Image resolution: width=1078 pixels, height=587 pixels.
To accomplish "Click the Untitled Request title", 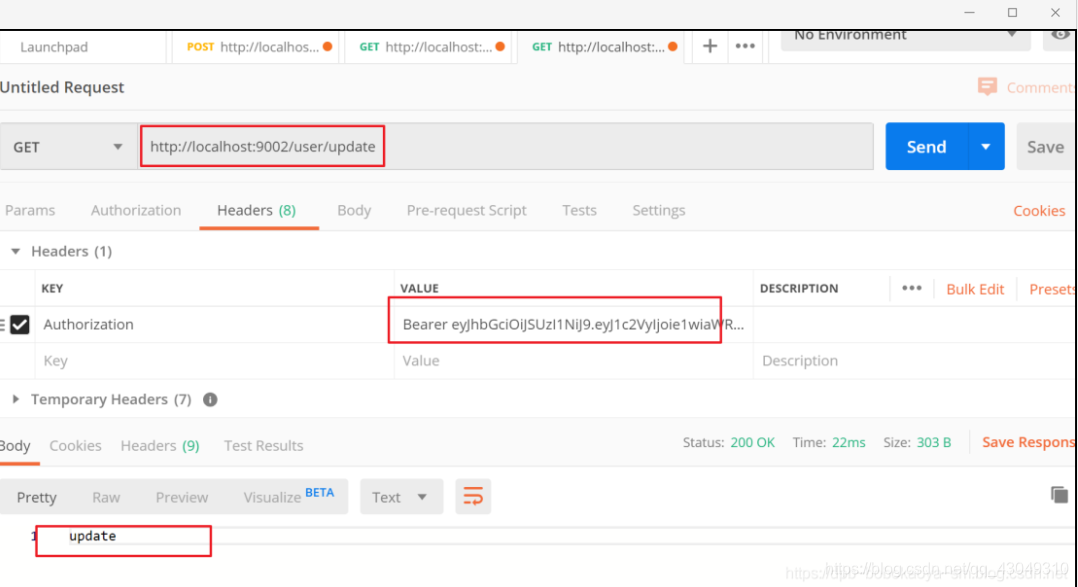I will (62, 87).
